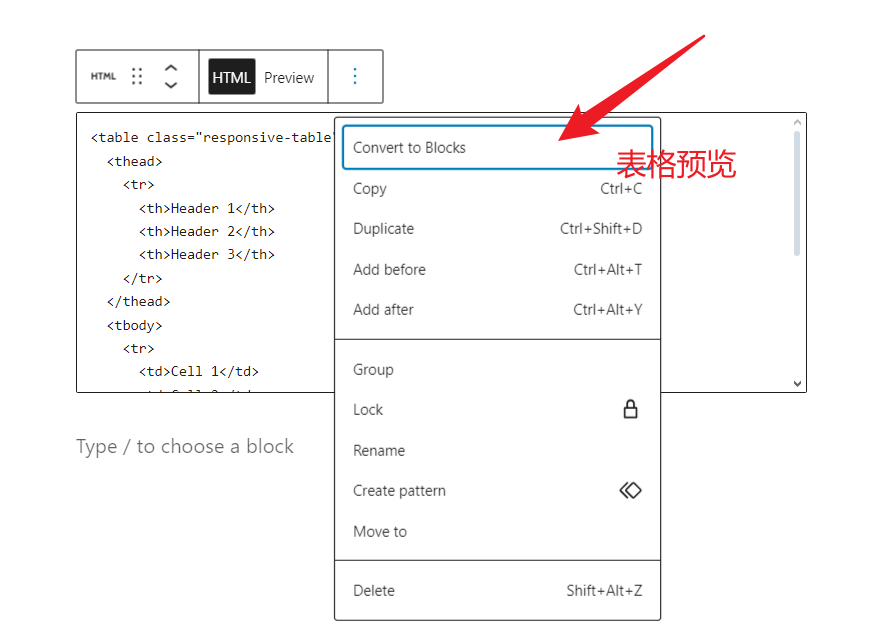The height and width of the screenshot is (630, 879).
Task: Select Add before in the menu
Action: coord(389,269)
